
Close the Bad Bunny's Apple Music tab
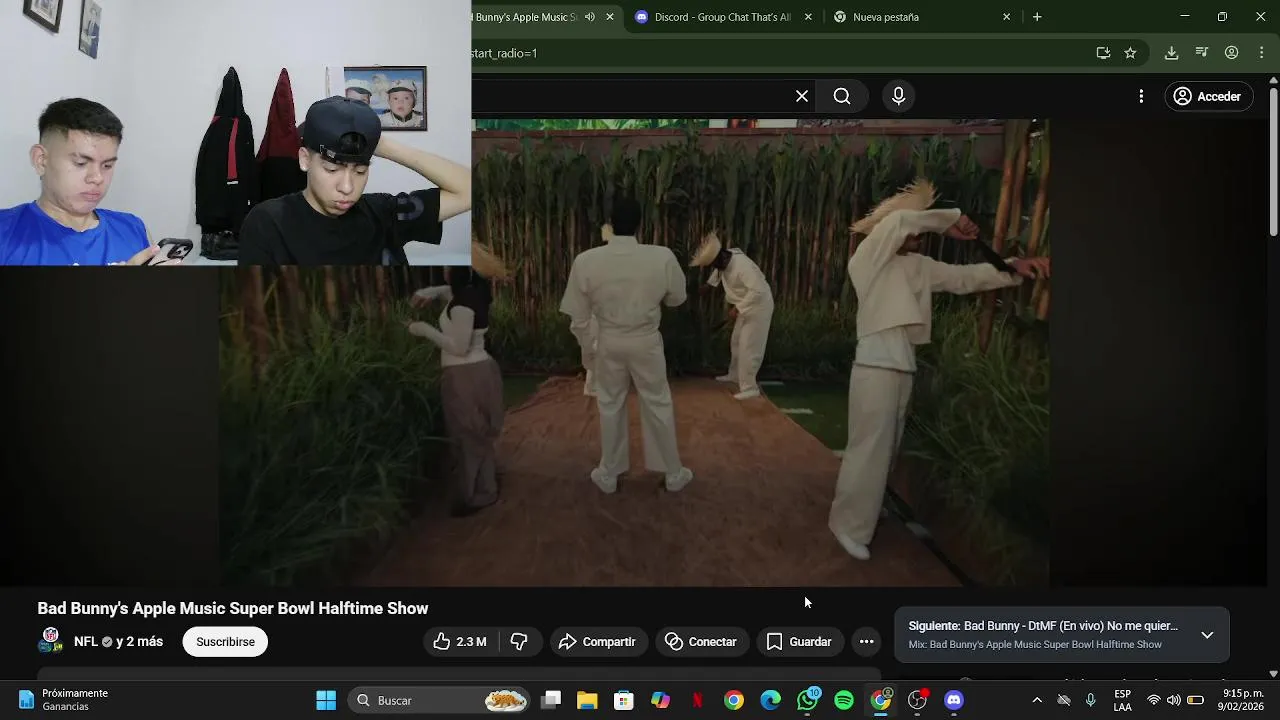610,17
